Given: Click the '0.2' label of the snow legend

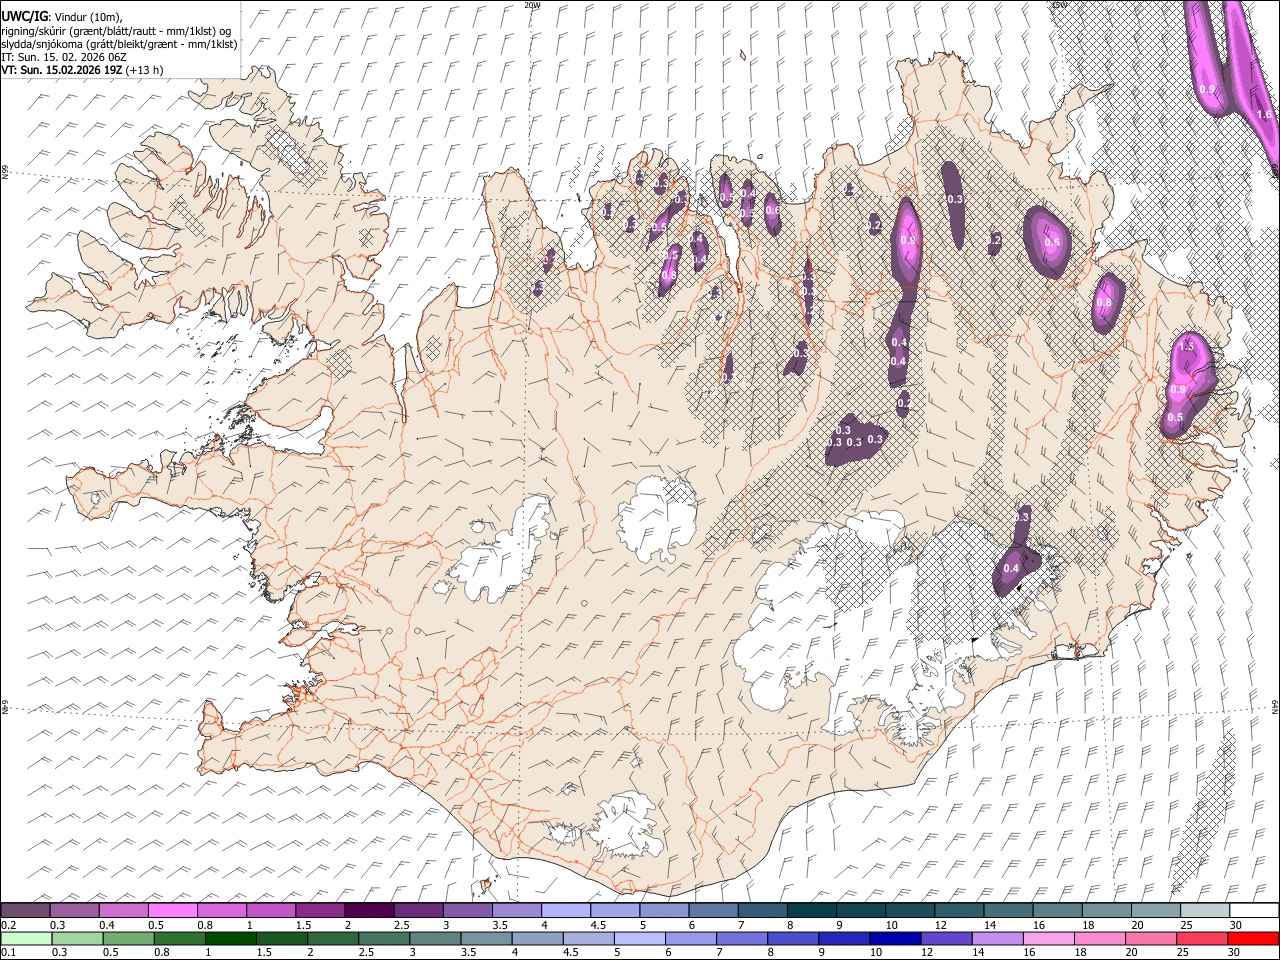Looking at the screenshot, I should 8,925.
